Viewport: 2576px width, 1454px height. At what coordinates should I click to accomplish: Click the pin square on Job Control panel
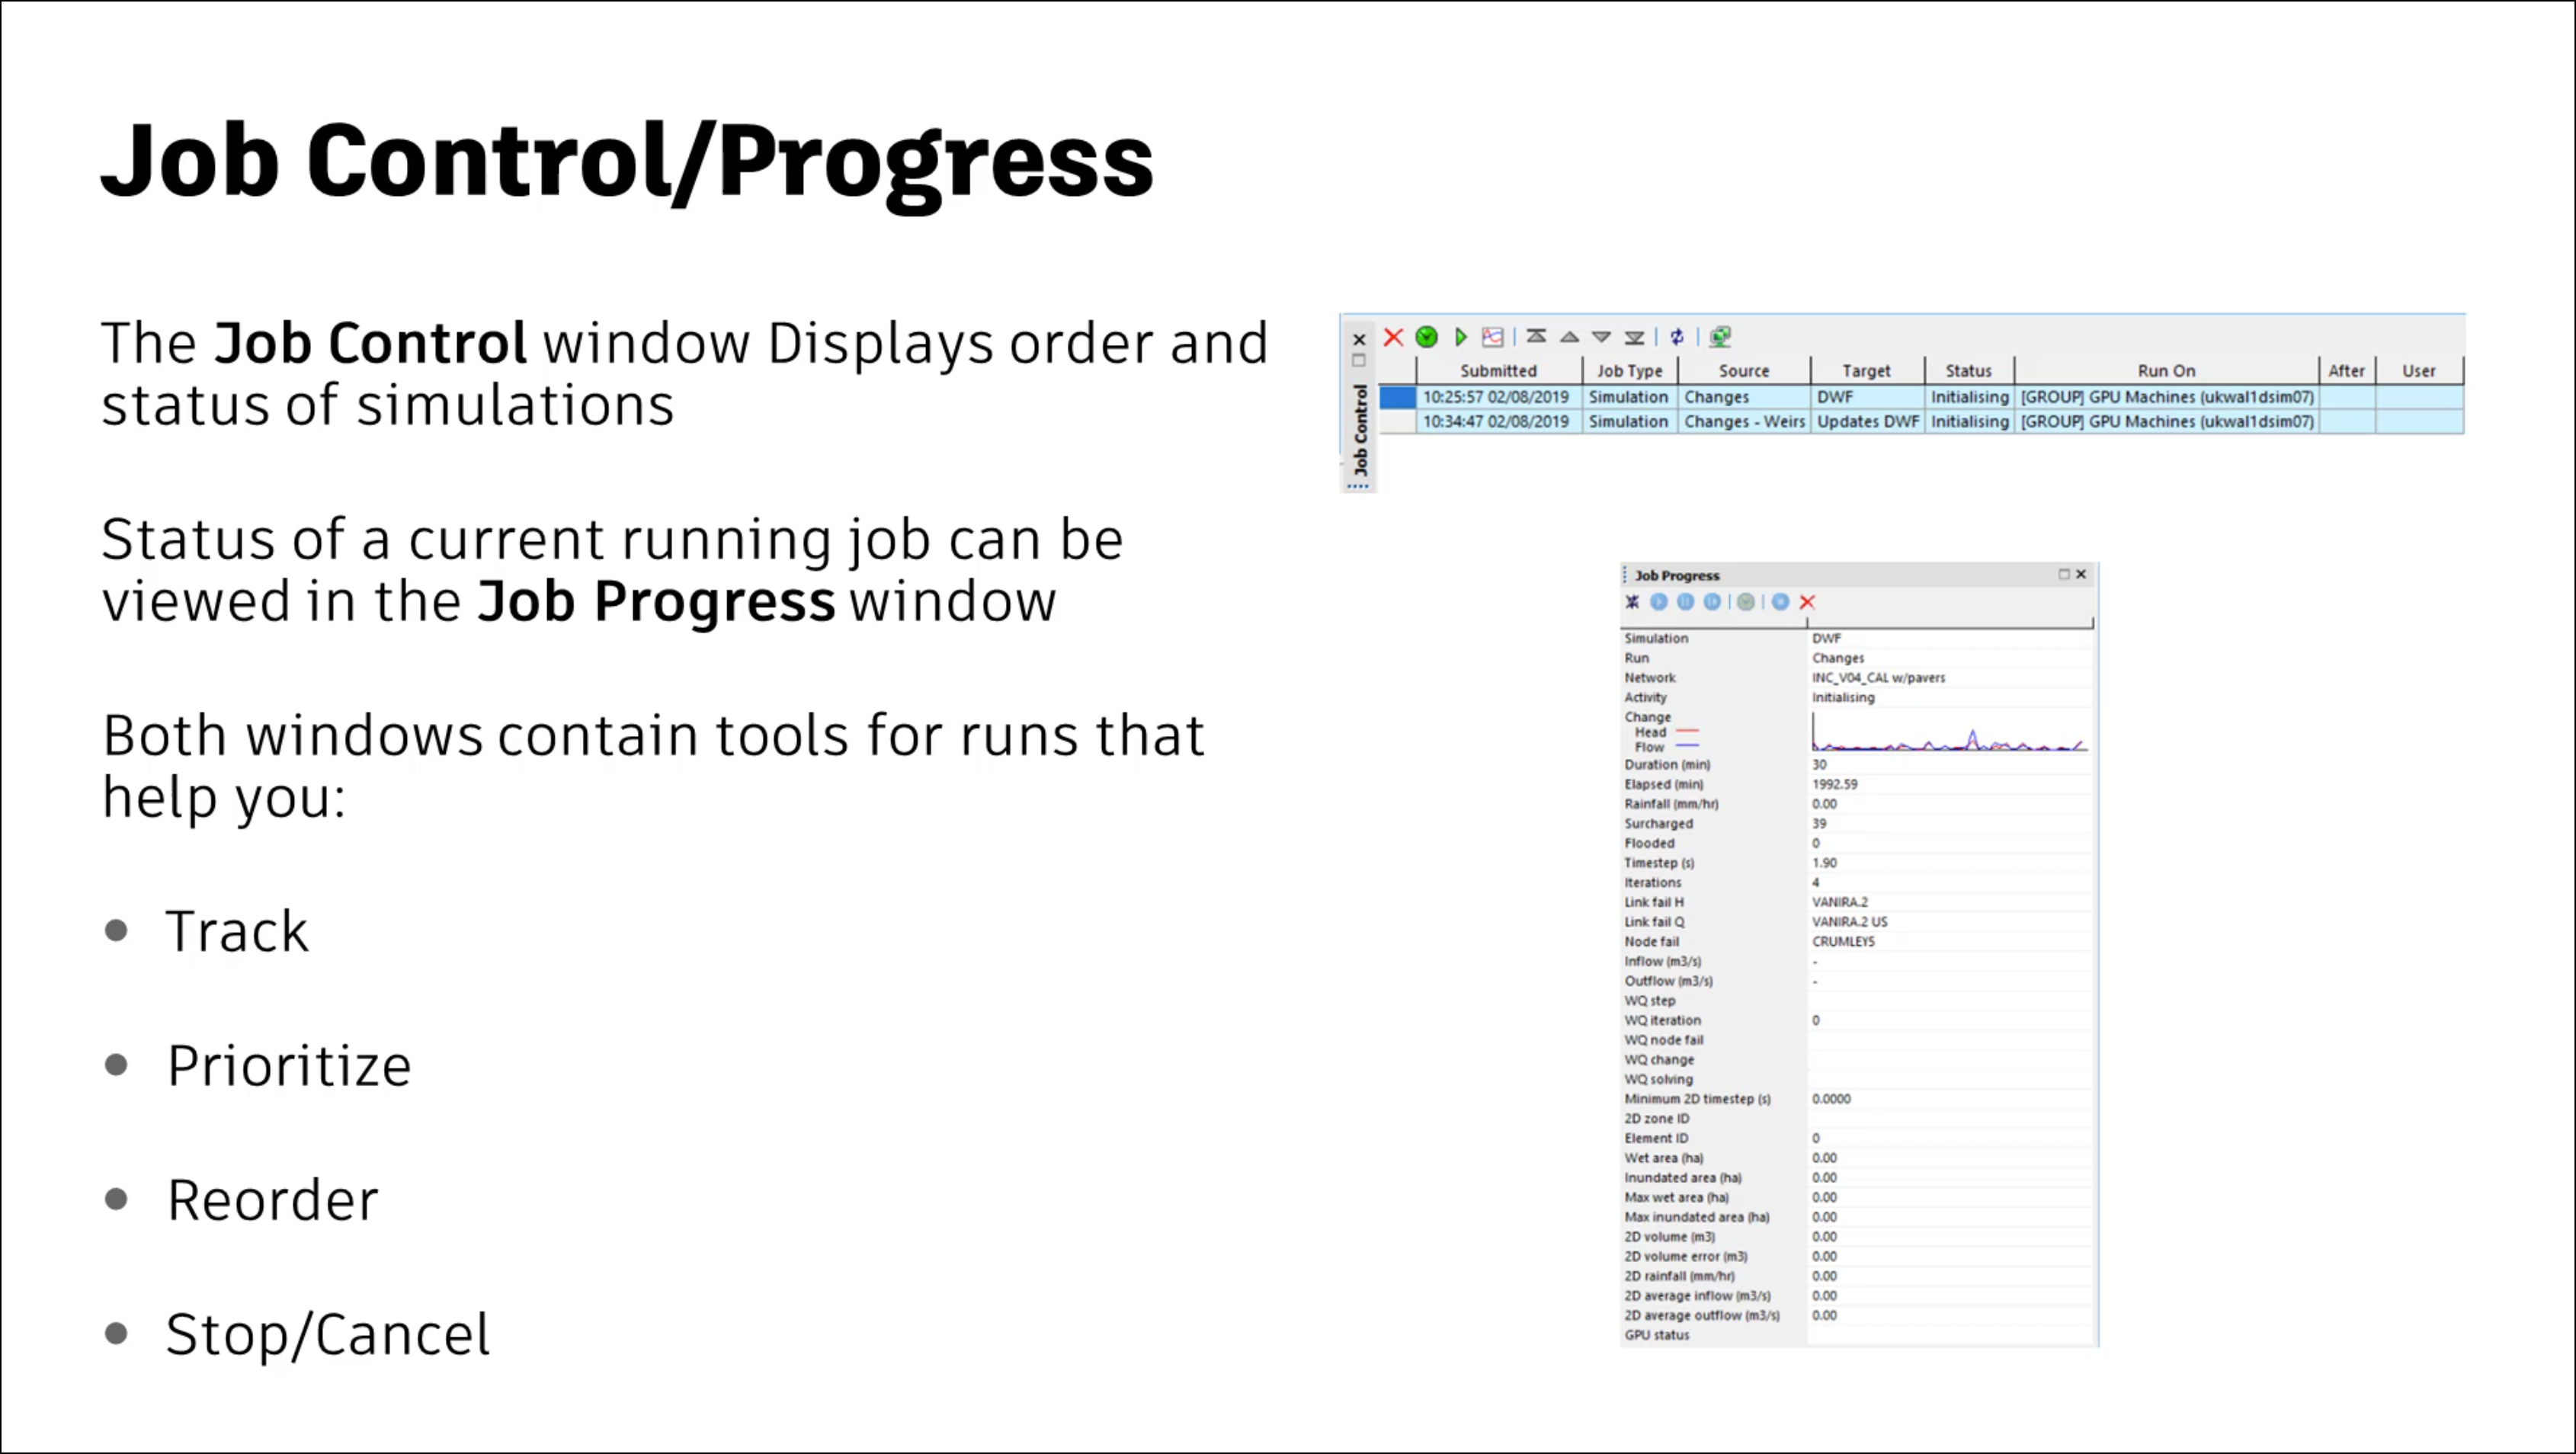pos(1359,360)
